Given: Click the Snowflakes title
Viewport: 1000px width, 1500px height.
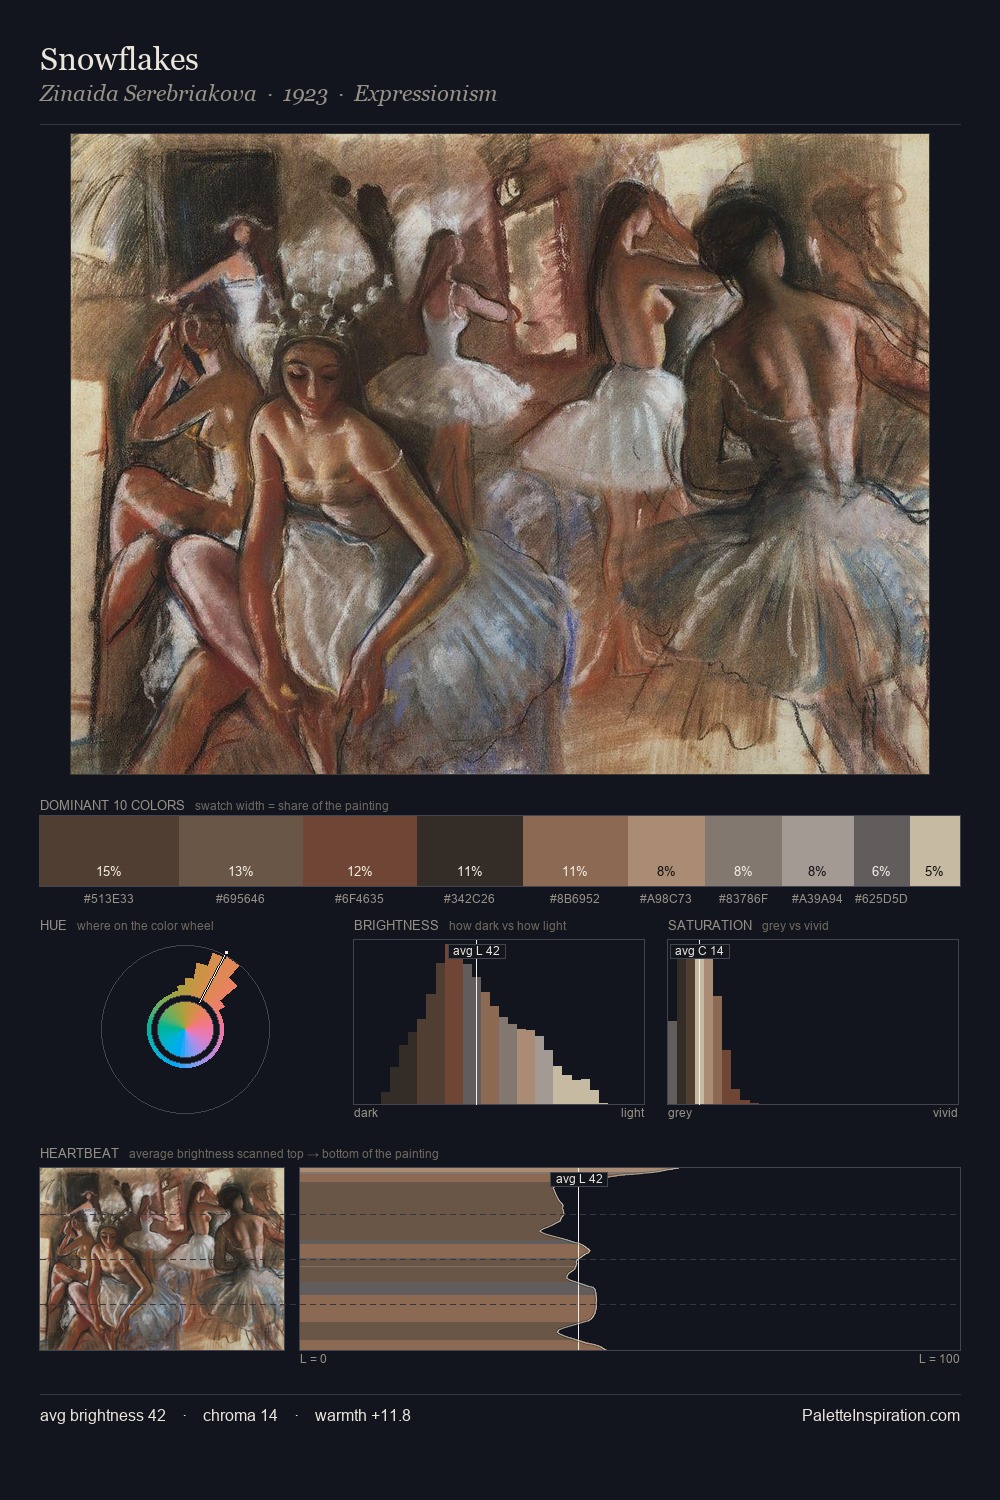Looking at the screenshot, I should point(119,59).
